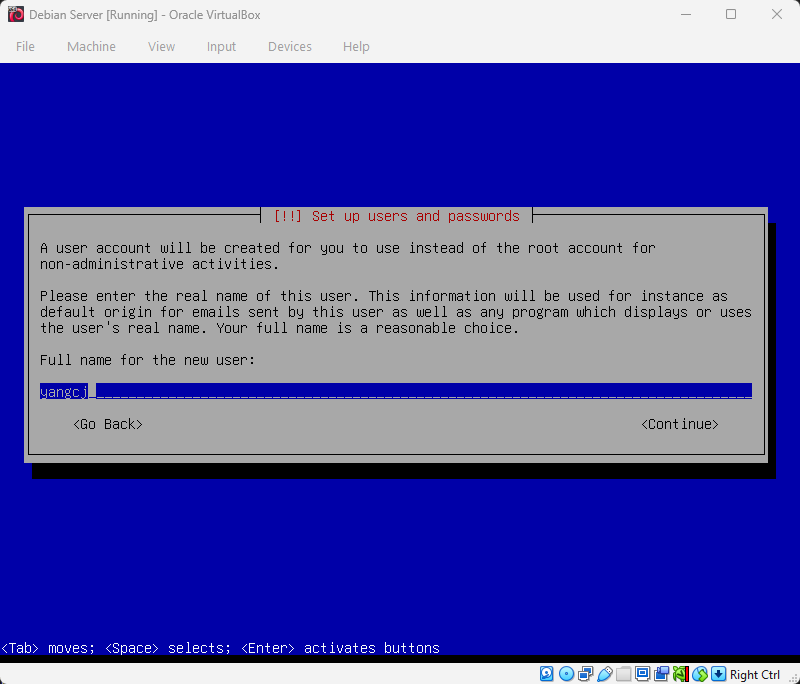Click the Right Ctrl host key indicator

tap(754, 673)
